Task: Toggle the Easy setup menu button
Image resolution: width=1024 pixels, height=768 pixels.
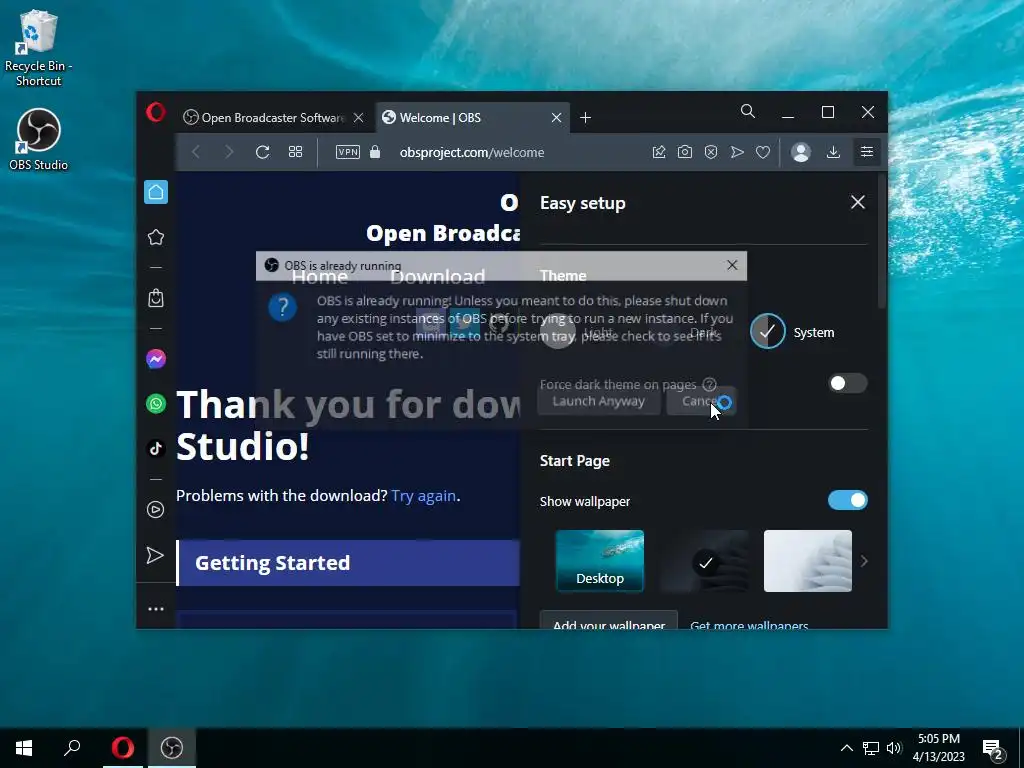Action: coord(867,152)
